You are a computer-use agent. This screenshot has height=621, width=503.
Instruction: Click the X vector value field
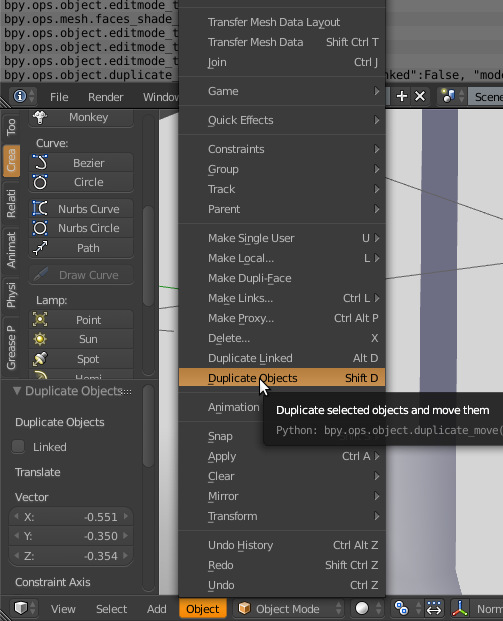(71, 517)
